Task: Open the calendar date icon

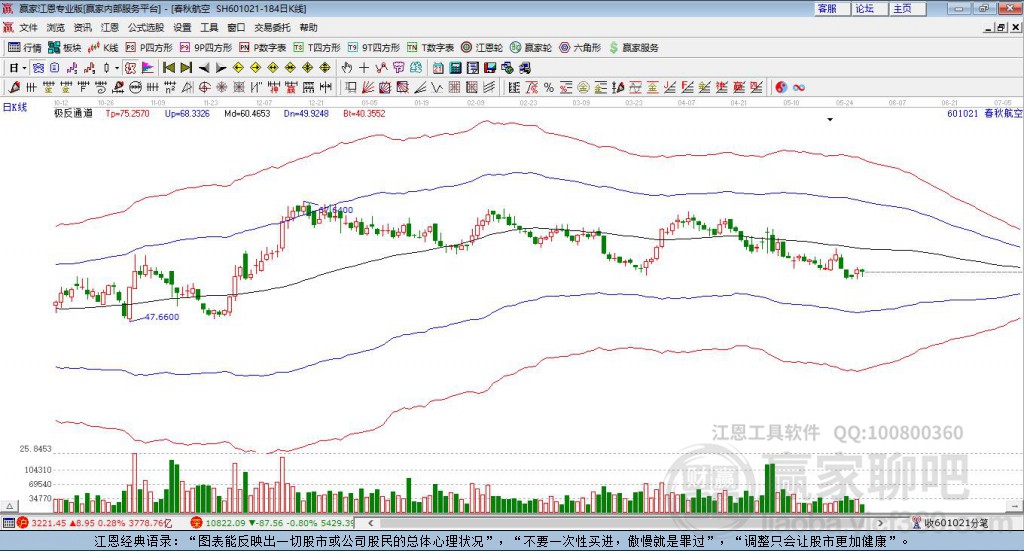Action: pos(438,68)
